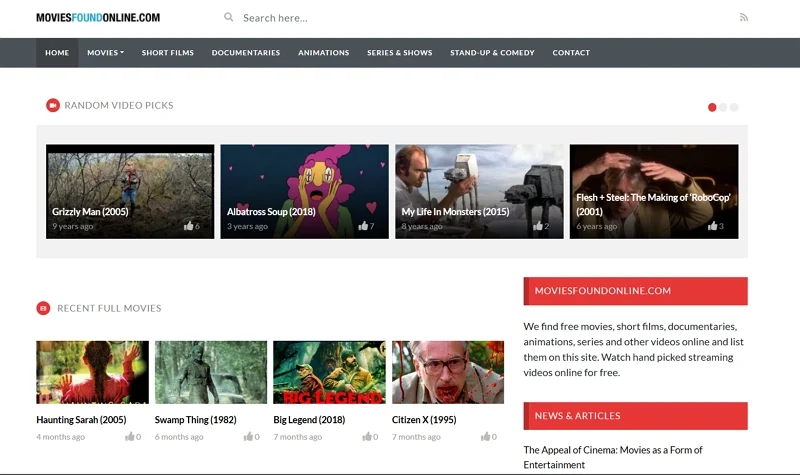Click thumbs-up icon under Citizen X
Screen dimensions: 800x475
click(x=485, y=437)
